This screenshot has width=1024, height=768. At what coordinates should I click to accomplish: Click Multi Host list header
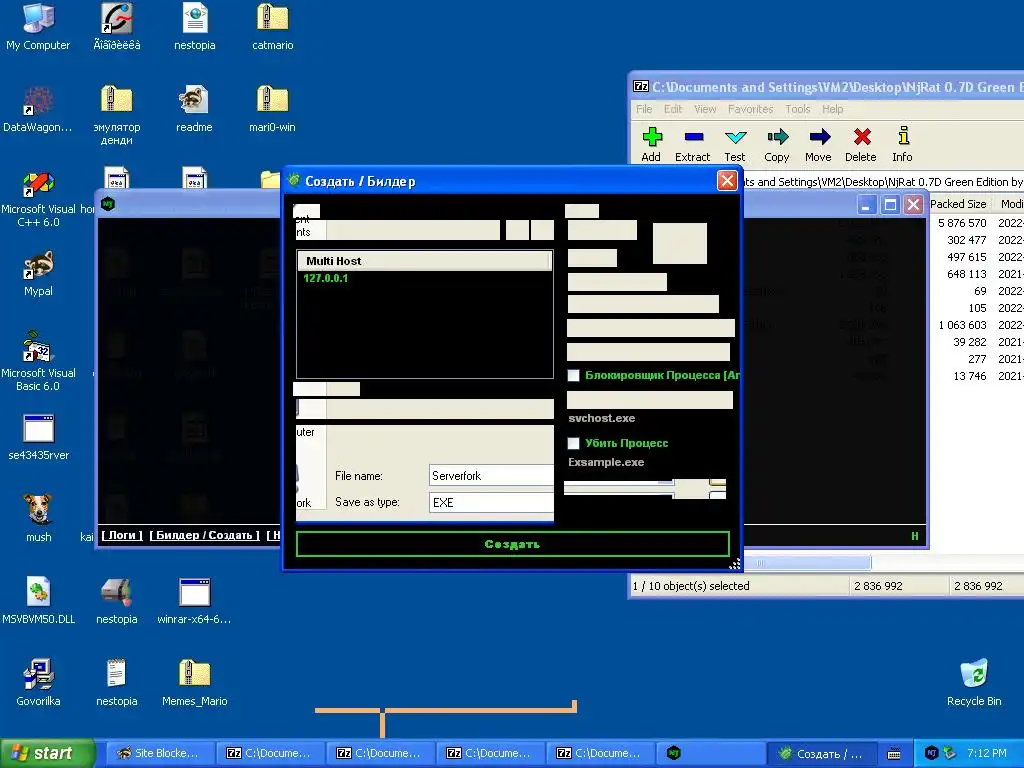(424, 261)
